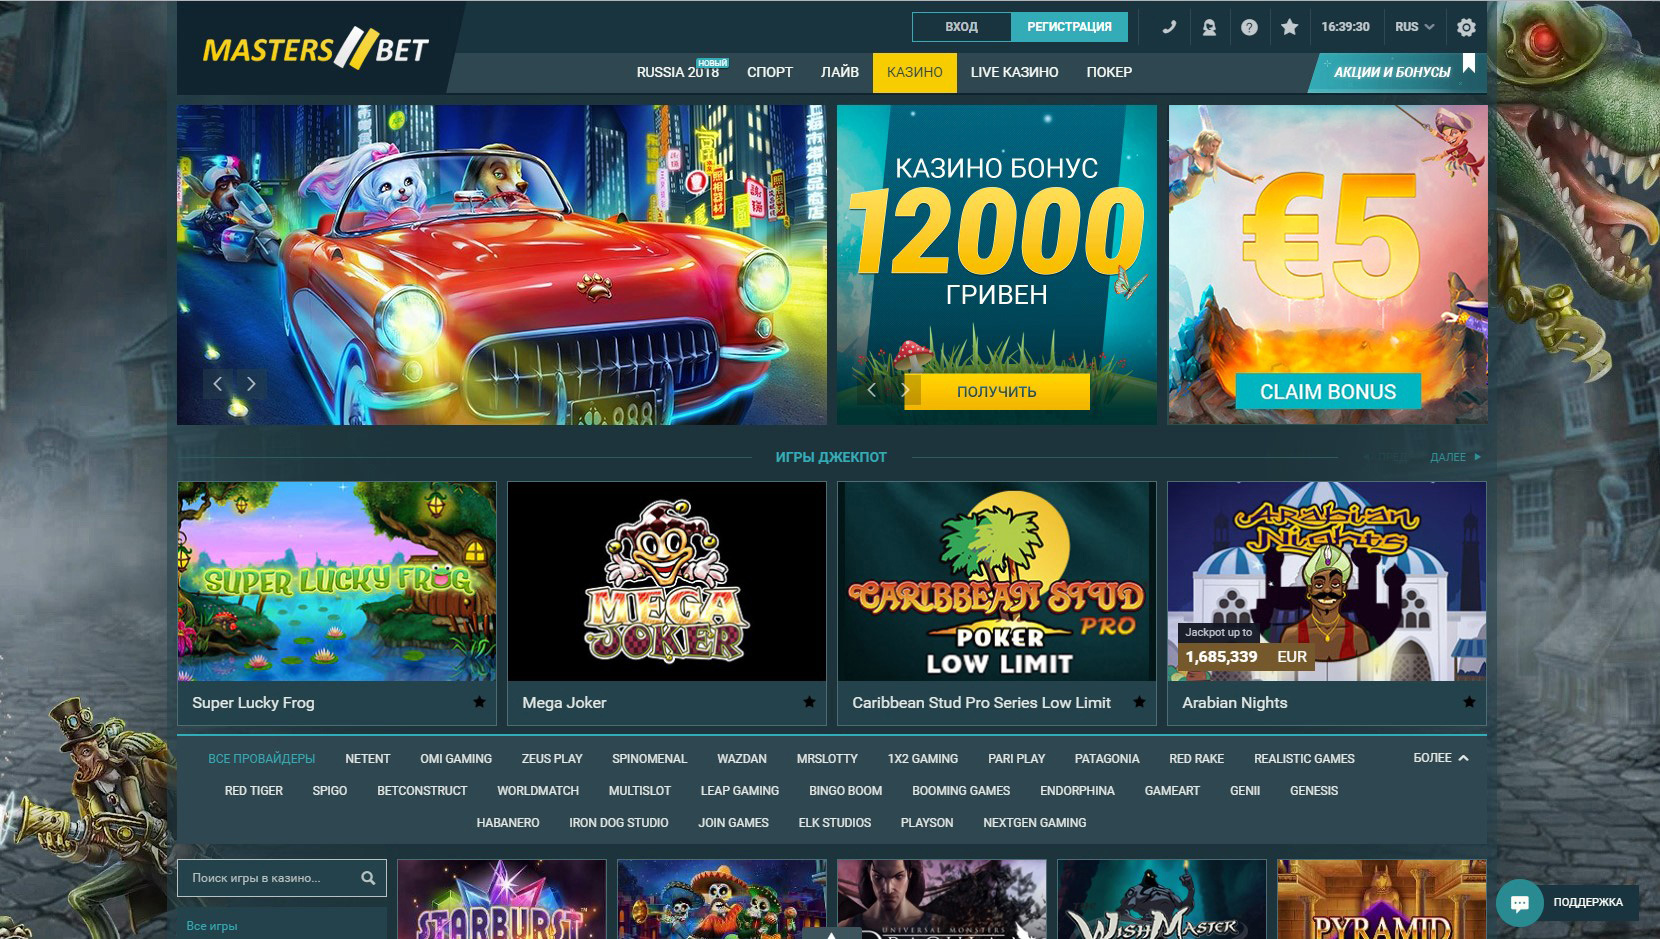Favorite Mega Joker with star
This screenshot has height=939, width=1660.
point(809,702)
